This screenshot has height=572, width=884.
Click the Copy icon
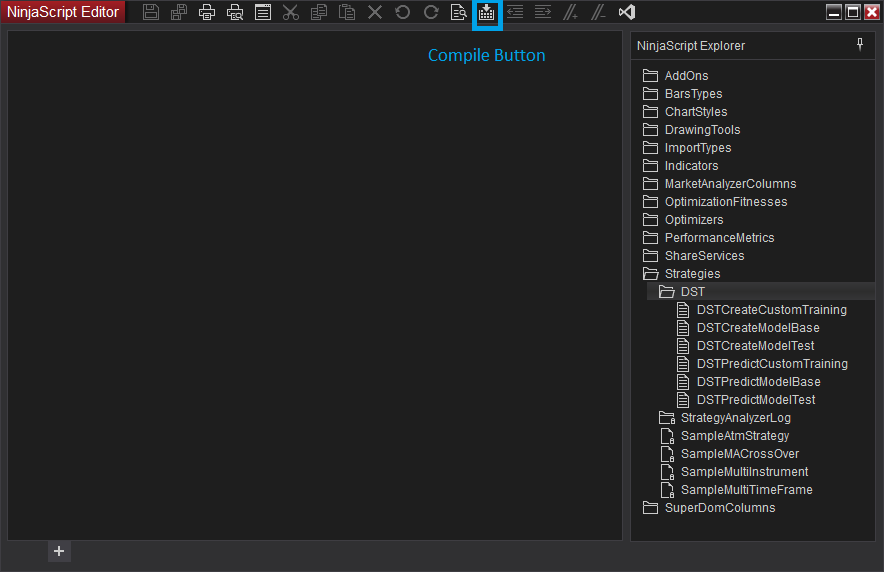(x=319, y=12)
